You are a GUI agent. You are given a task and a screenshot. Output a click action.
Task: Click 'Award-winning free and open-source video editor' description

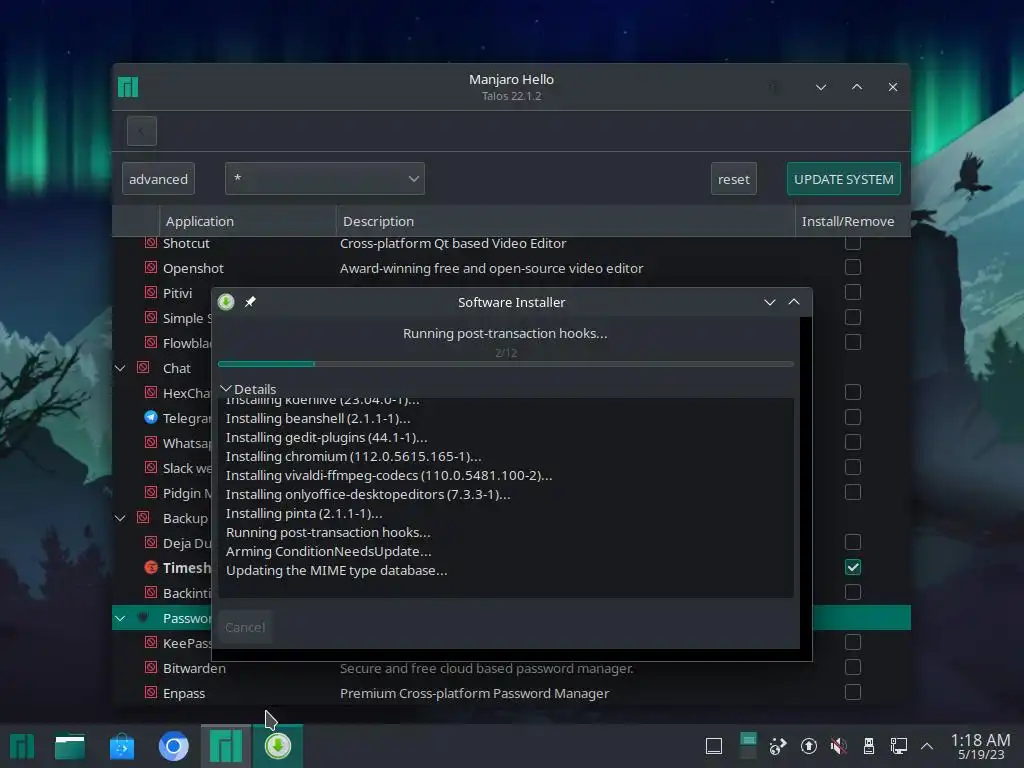(491, 268)
